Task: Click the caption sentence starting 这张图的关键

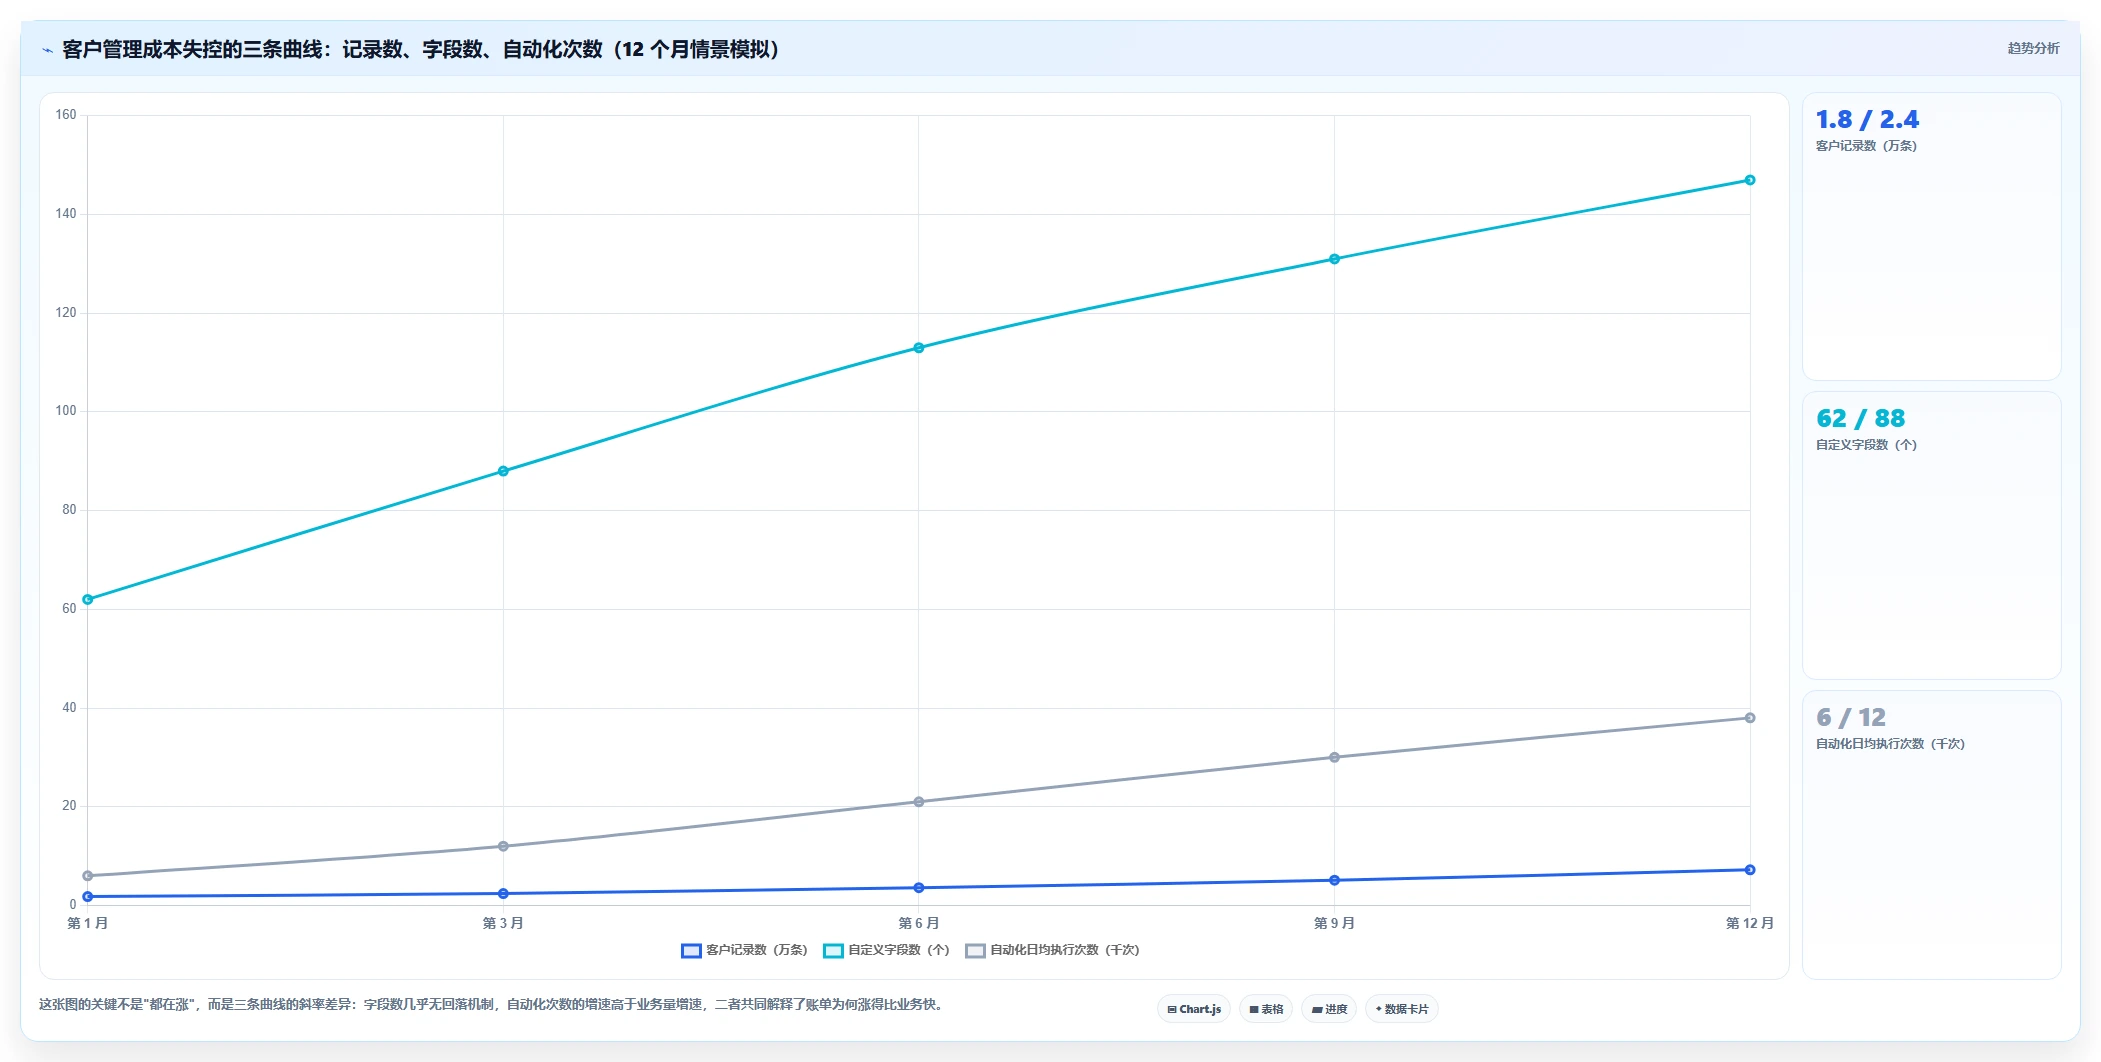Action: point(491,1005)
